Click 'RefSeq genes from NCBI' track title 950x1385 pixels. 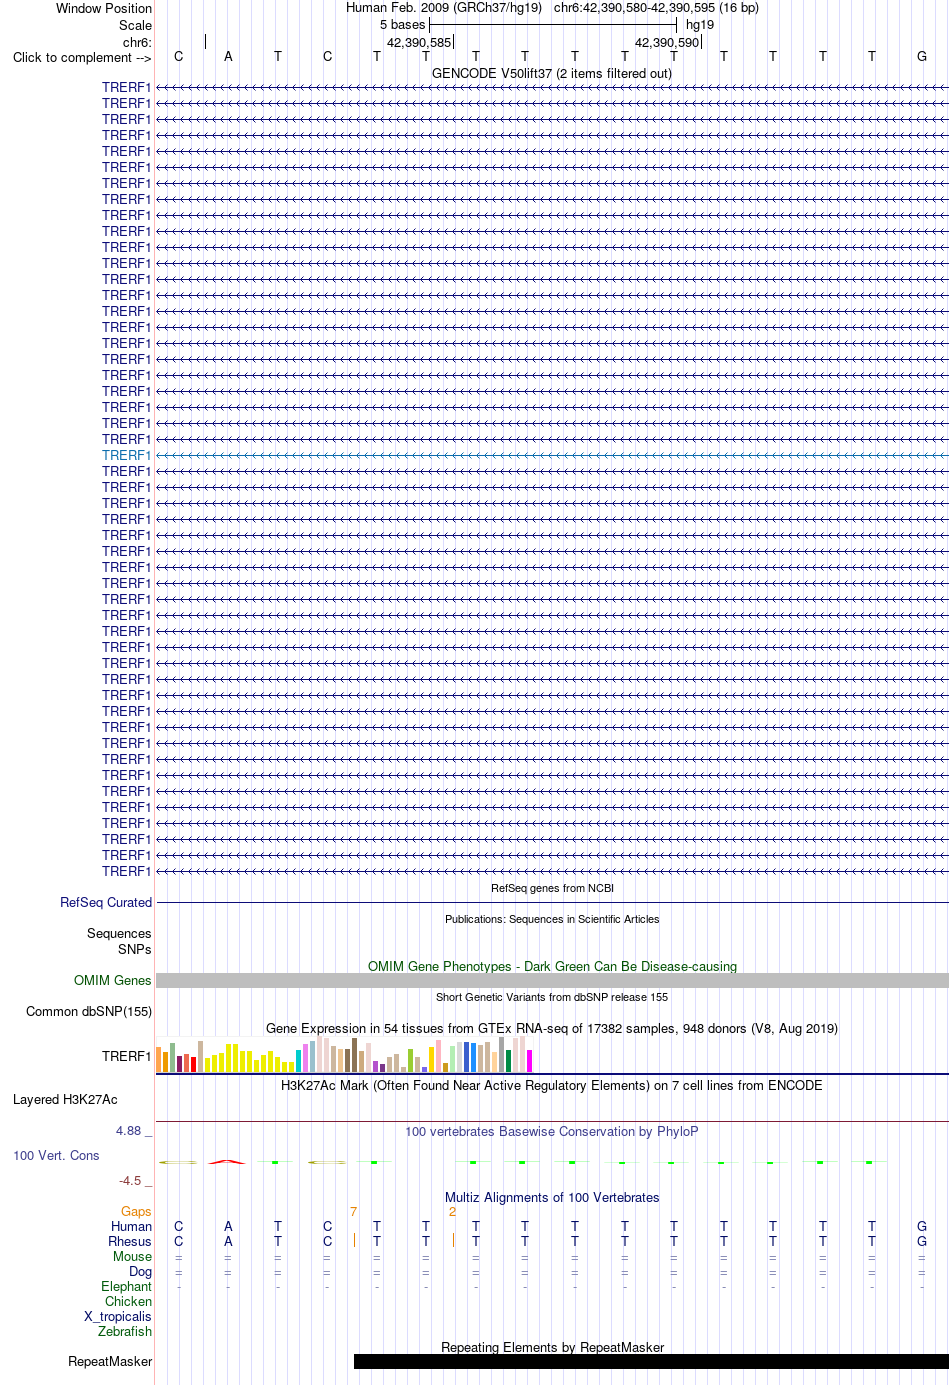(x=552, y=888)
